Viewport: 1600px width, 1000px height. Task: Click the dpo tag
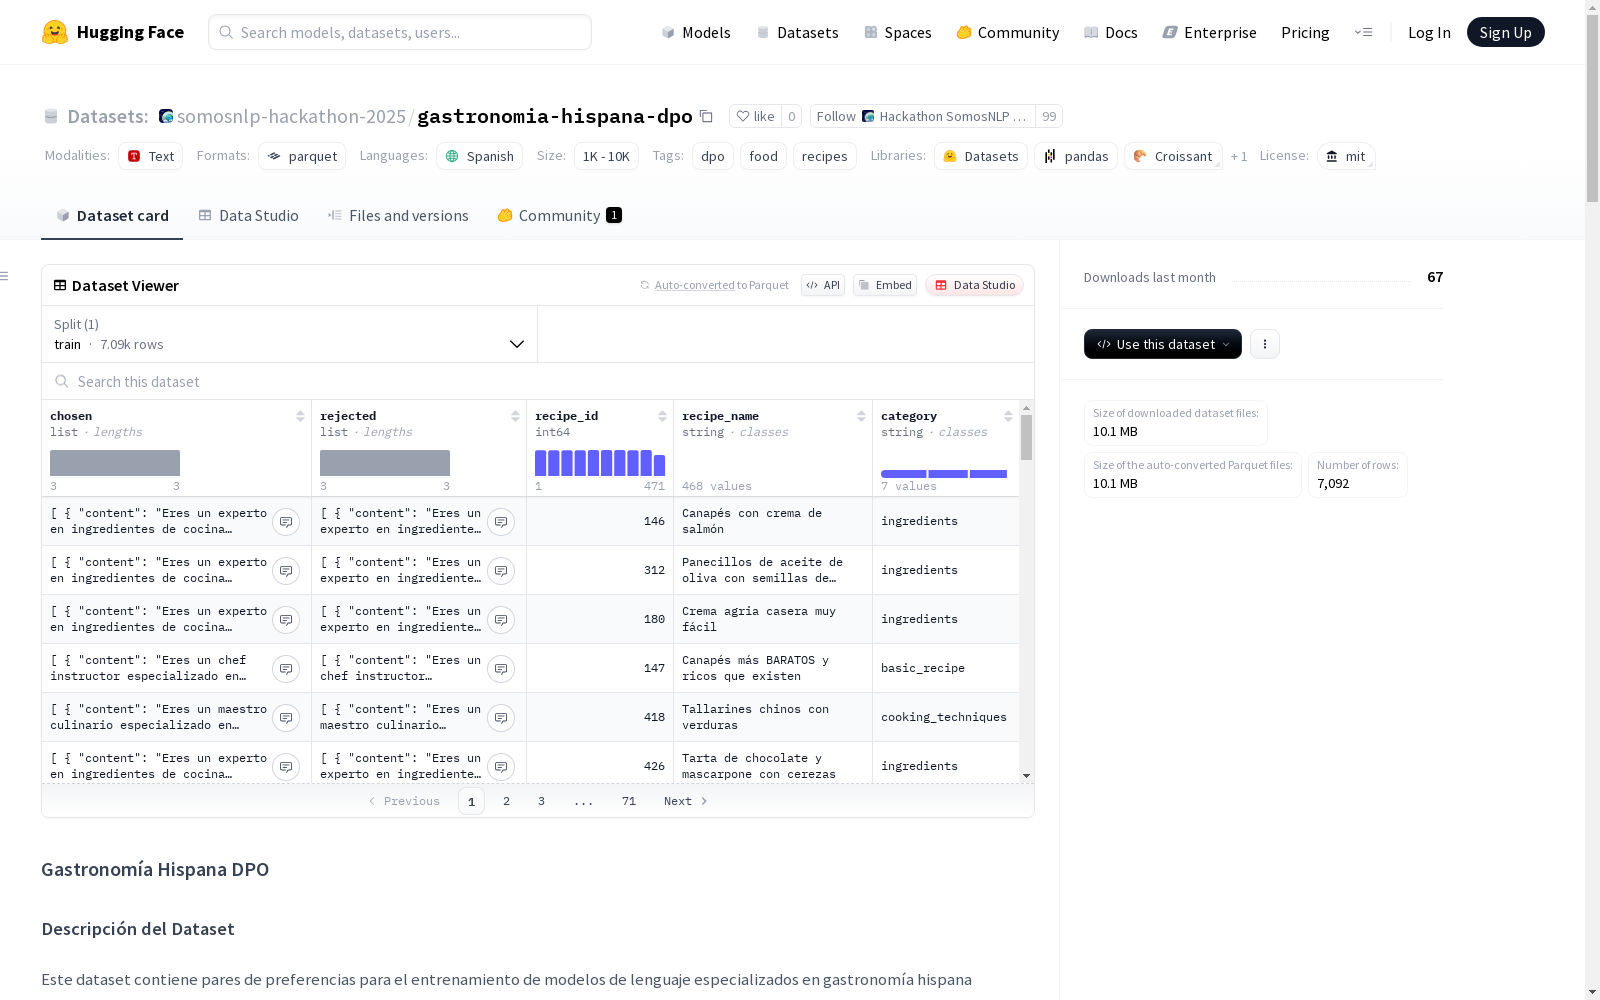pyautogui.click(x=713, y=156)
